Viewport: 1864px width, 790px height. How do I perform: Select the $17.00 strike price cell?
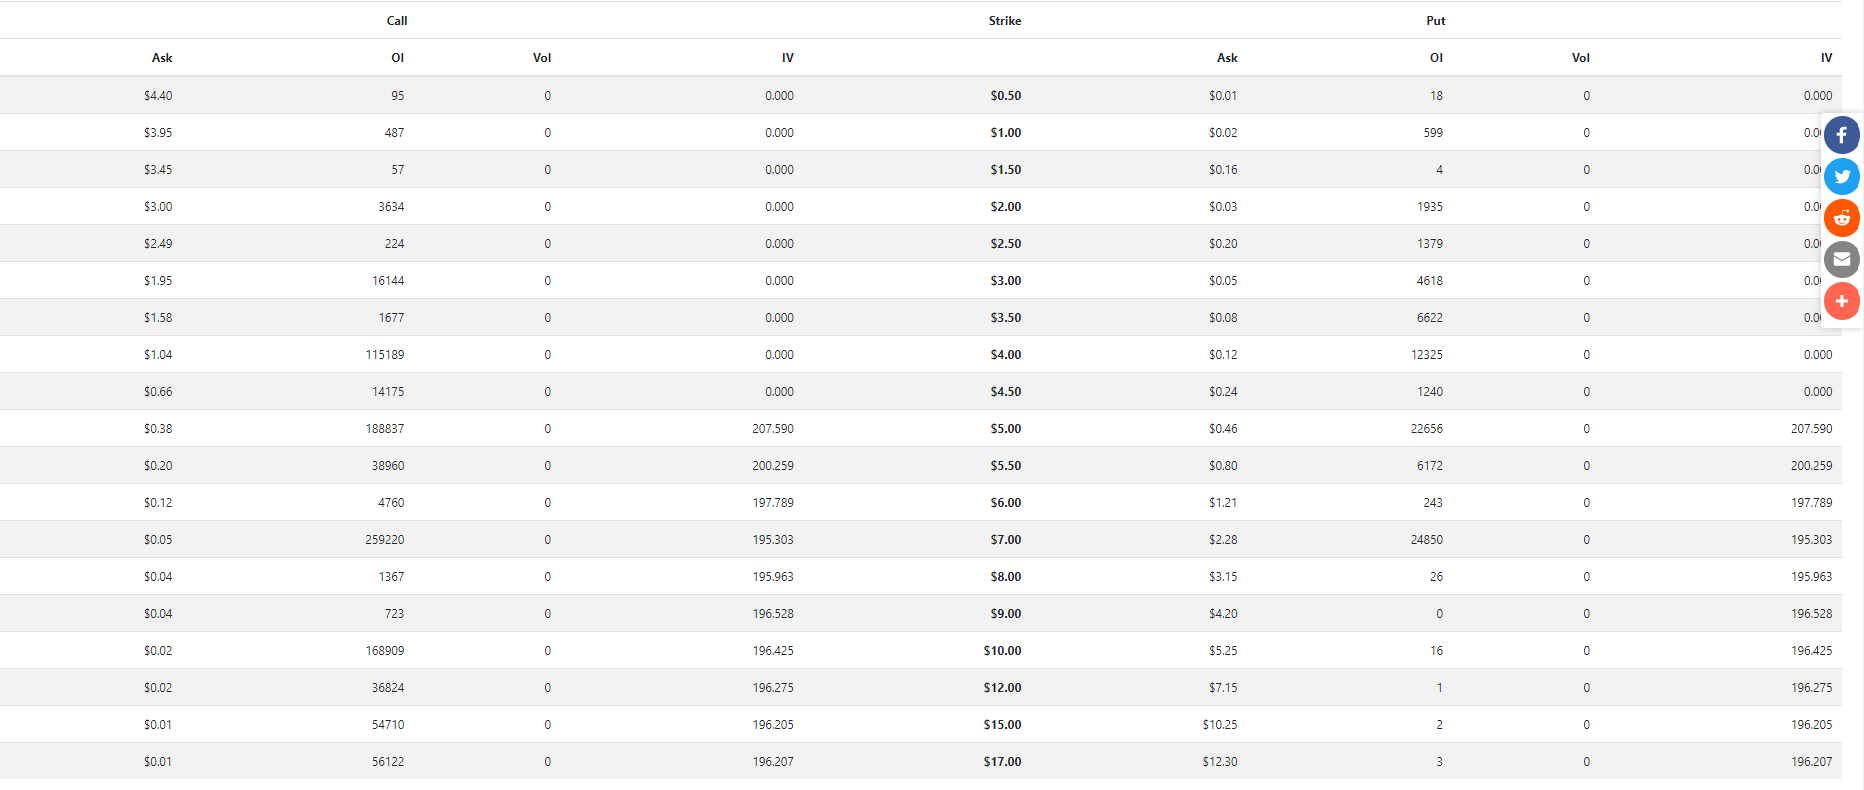point(1002,762)
